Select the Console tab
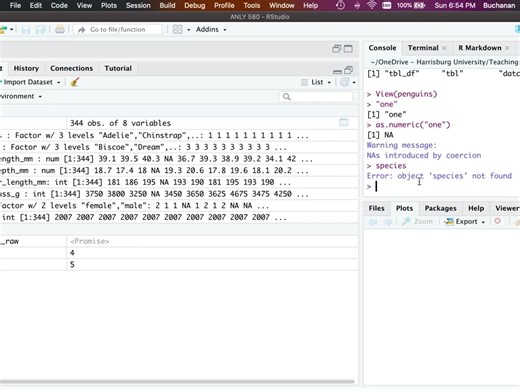Screen dimensions: 520x390 382,48
